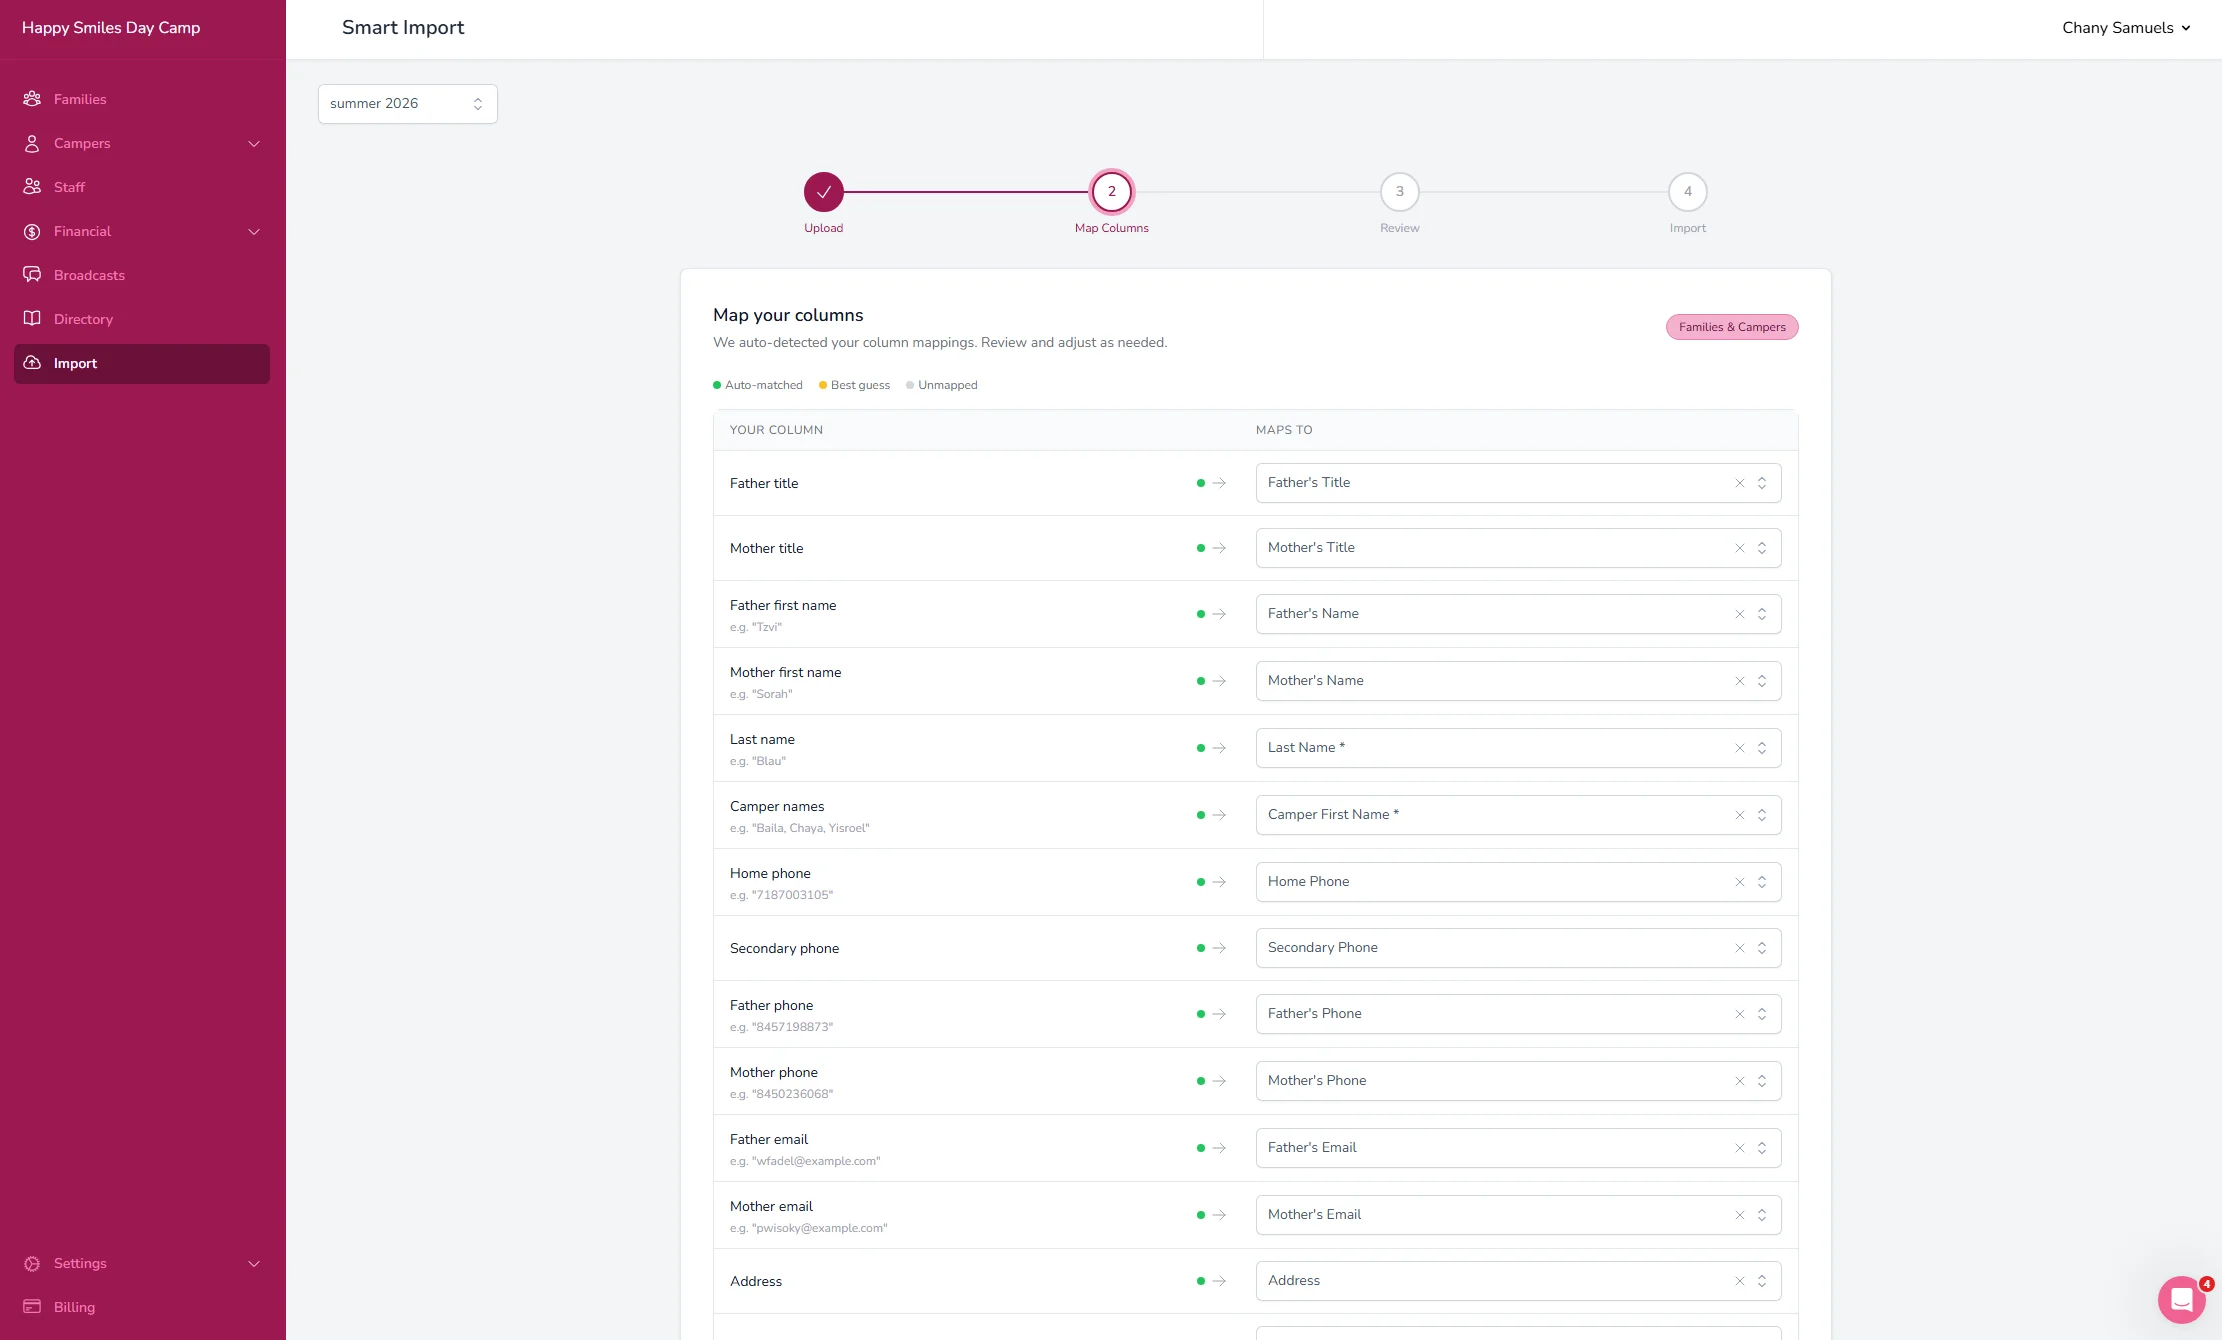Viewport: 2222px width, 1340px height.
Task: Click the Financial dollar icon
Action: click(x=32, y=231)
